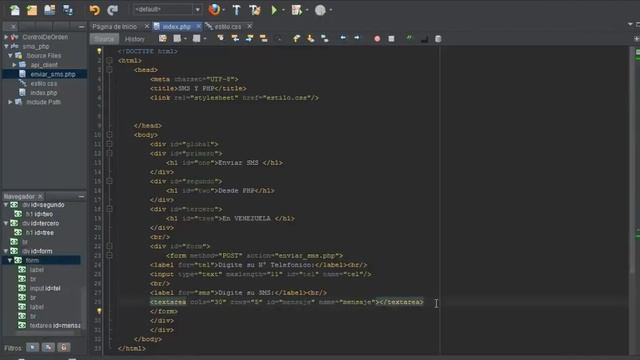
Task: Collapse div id=segundo in Navigator
Action: pyautogui.click(x=6, y=205)
